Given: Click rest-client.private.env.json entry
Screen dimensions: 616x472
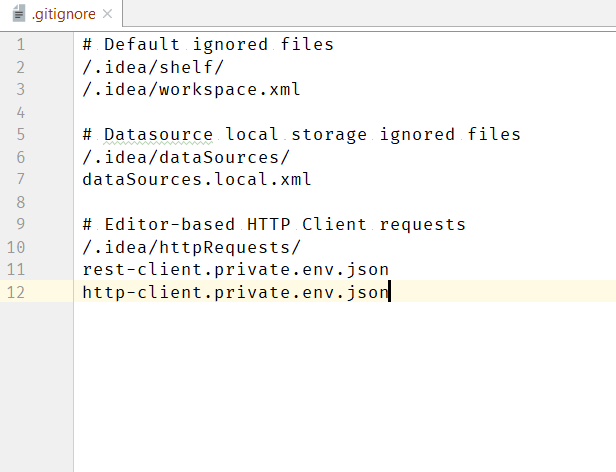Looking at the screenshot, I should pos(236,270).
